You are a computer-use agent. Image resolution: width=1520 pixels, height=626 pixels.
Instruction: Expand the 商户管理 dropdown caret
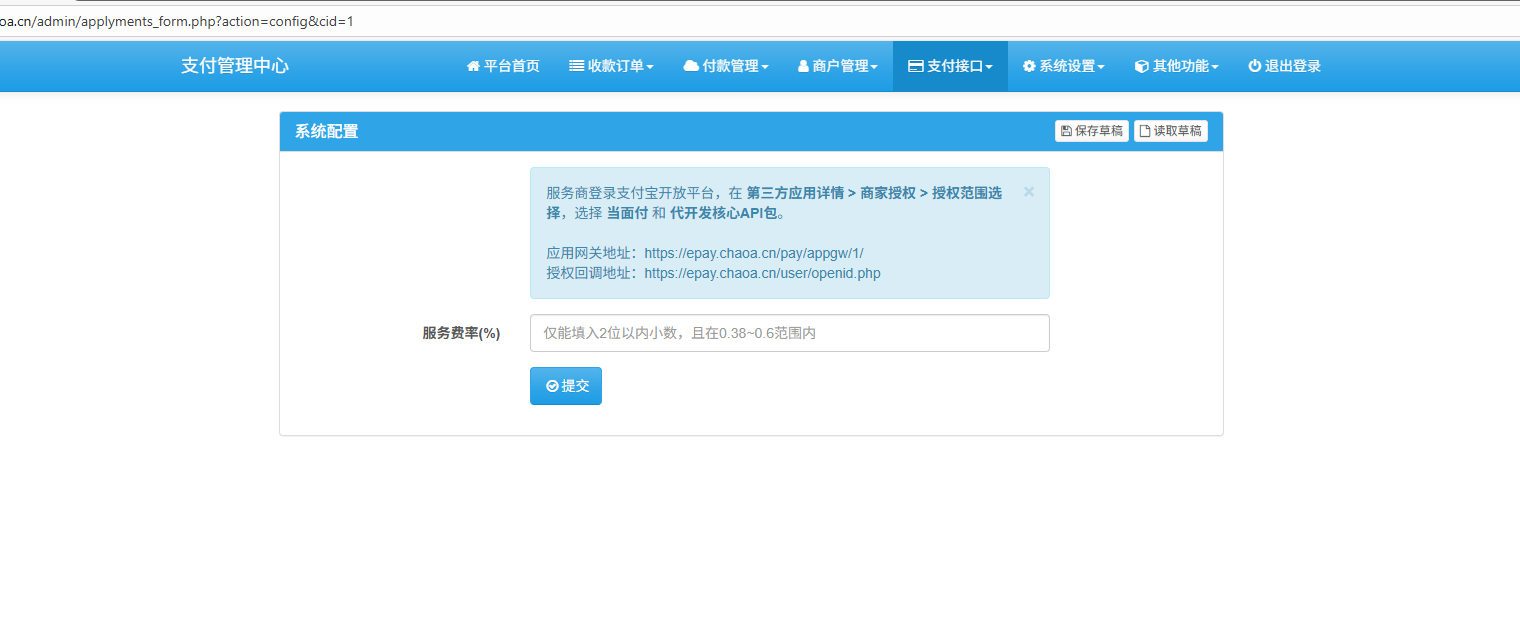pos(874,67)
